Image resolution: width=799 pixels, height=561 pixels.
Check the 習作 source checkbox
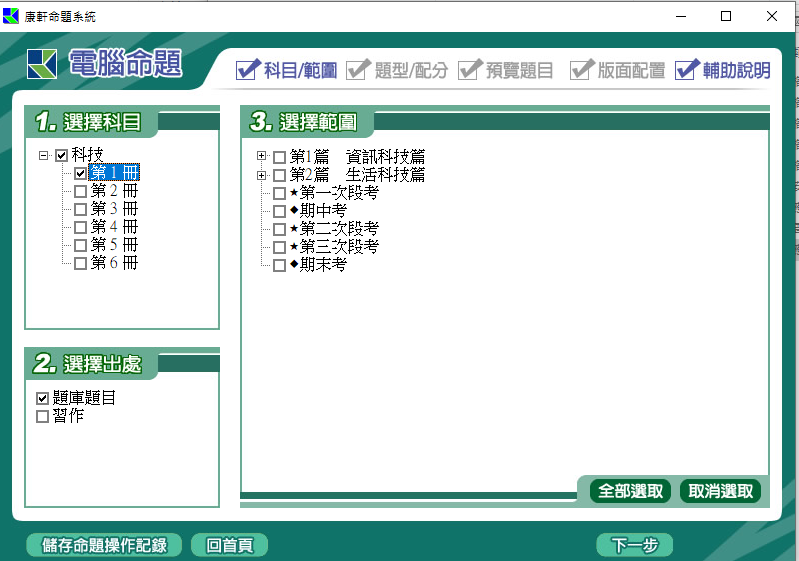point(43,416)
